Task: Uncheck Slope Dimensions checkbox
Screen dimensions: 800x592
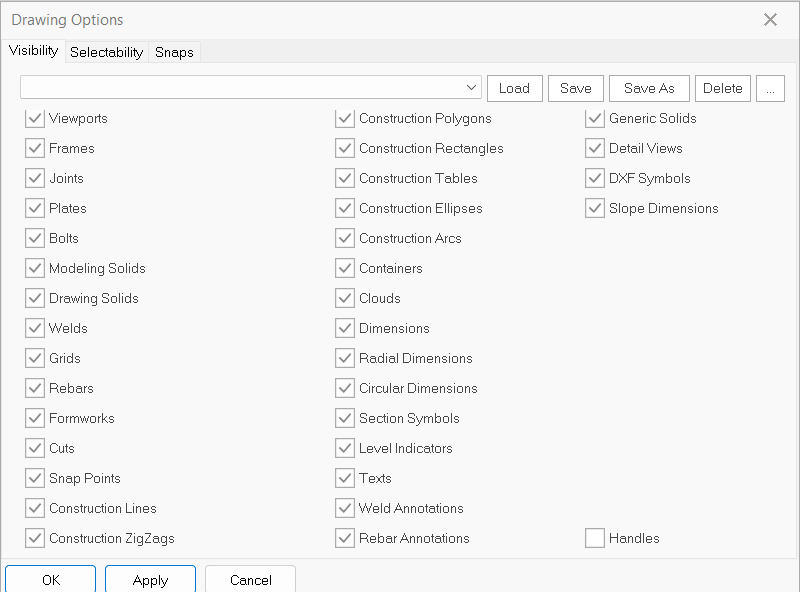Action: (595, 208)
